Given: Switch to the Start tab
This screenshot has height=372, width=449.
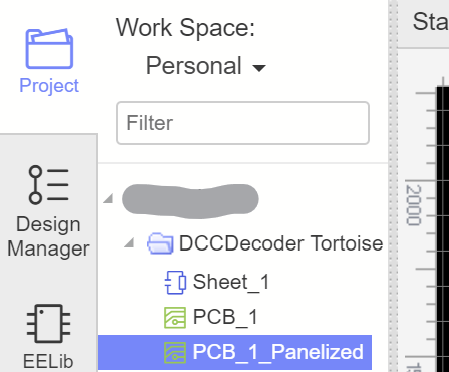Looking at the screenshot, I should click(x=431, y=22).
